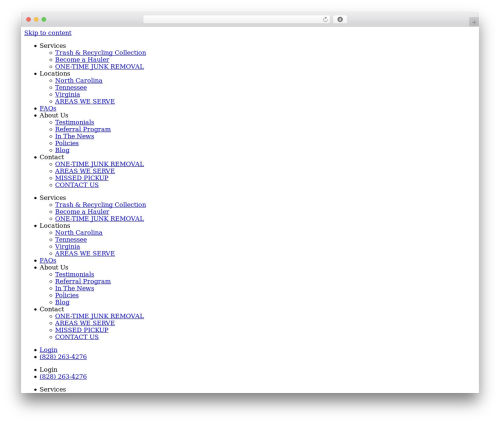Follow the Skip to content link
This screenshot has width=500, height=423.
point(48,33)
